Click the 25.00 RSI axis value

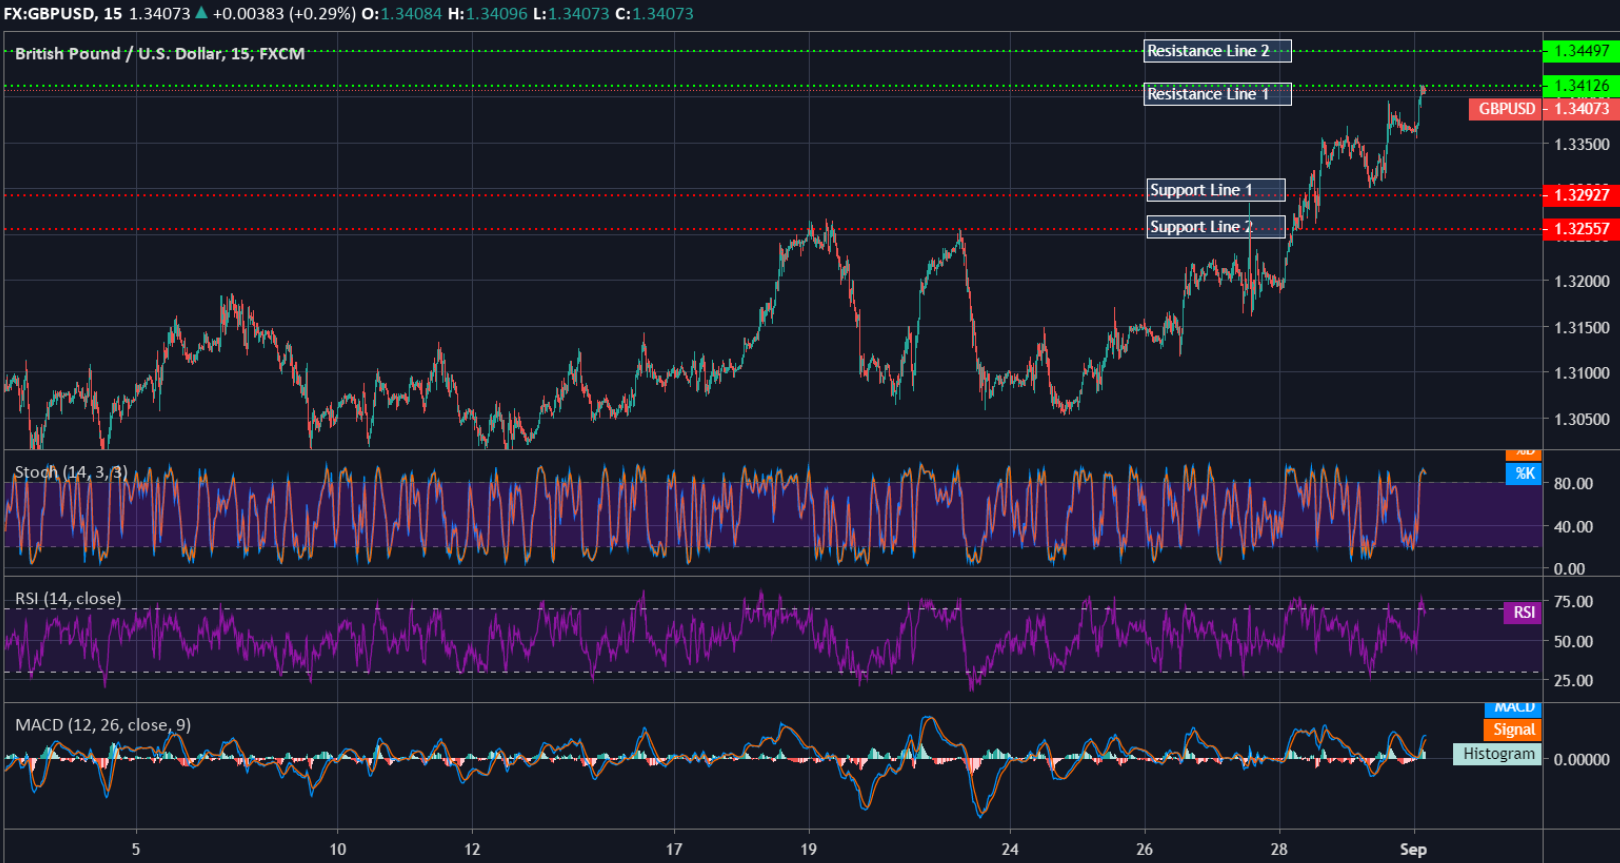1573,681
